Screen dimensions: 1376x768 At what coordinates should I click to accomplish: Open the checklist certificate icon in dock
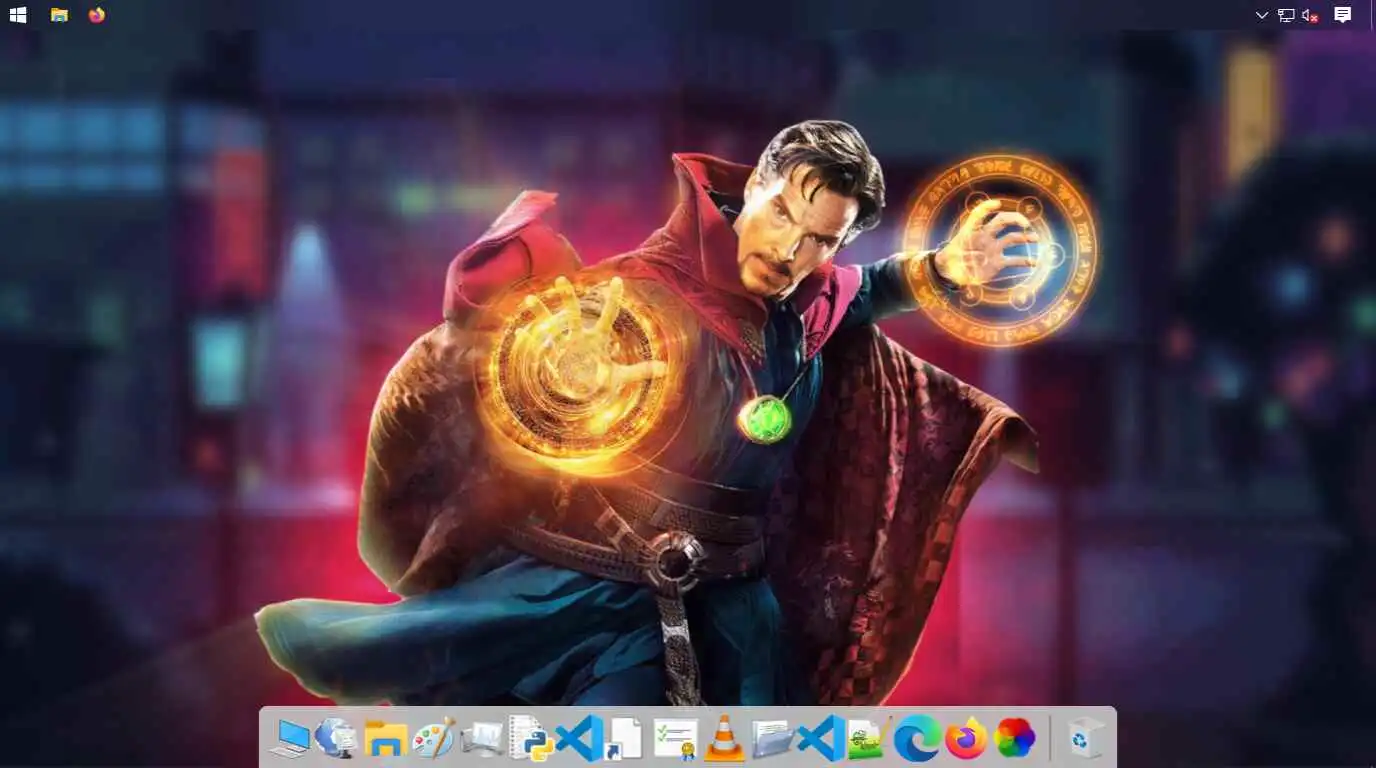click(x=675, y=739)
